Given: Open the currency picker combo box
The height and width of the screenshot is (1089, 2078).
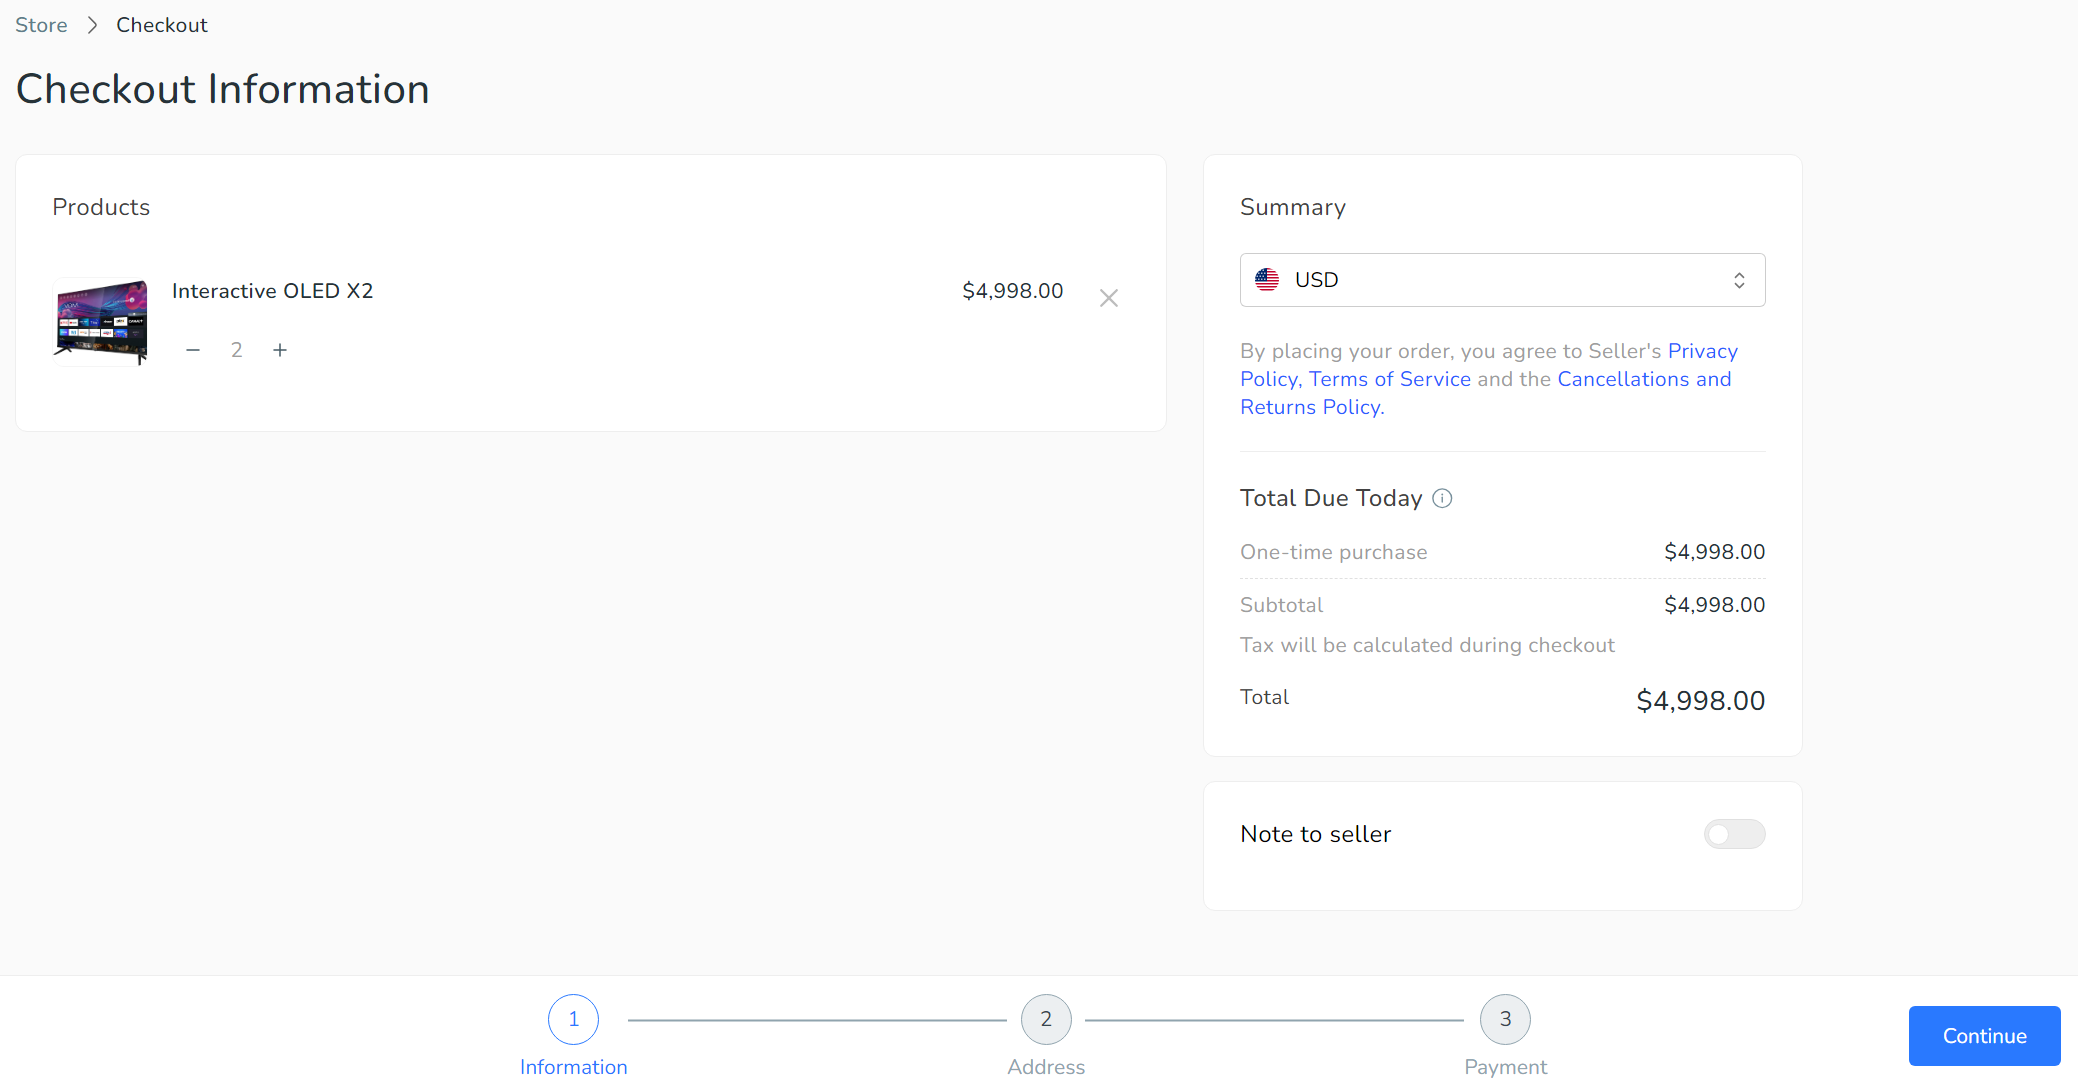Looking at the screenshot, I should (1502, 280).
